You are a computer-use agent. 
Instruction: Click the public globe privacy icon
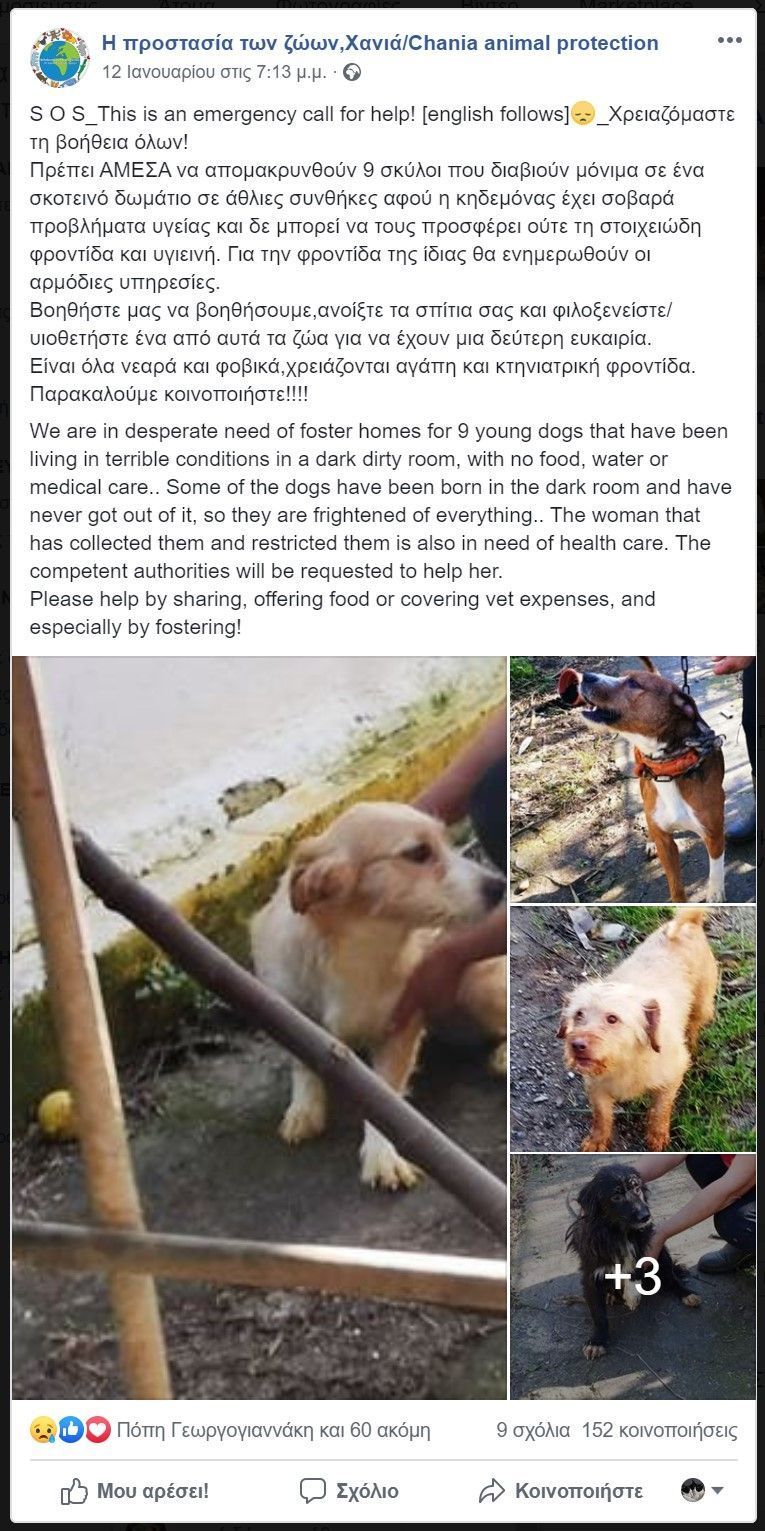pyautogui.click(x=351, y=73)
